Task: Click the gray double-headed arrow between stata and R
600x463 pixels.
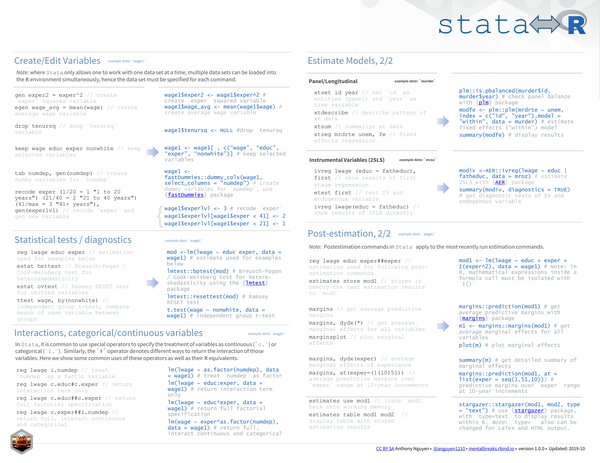Action: 545,24
